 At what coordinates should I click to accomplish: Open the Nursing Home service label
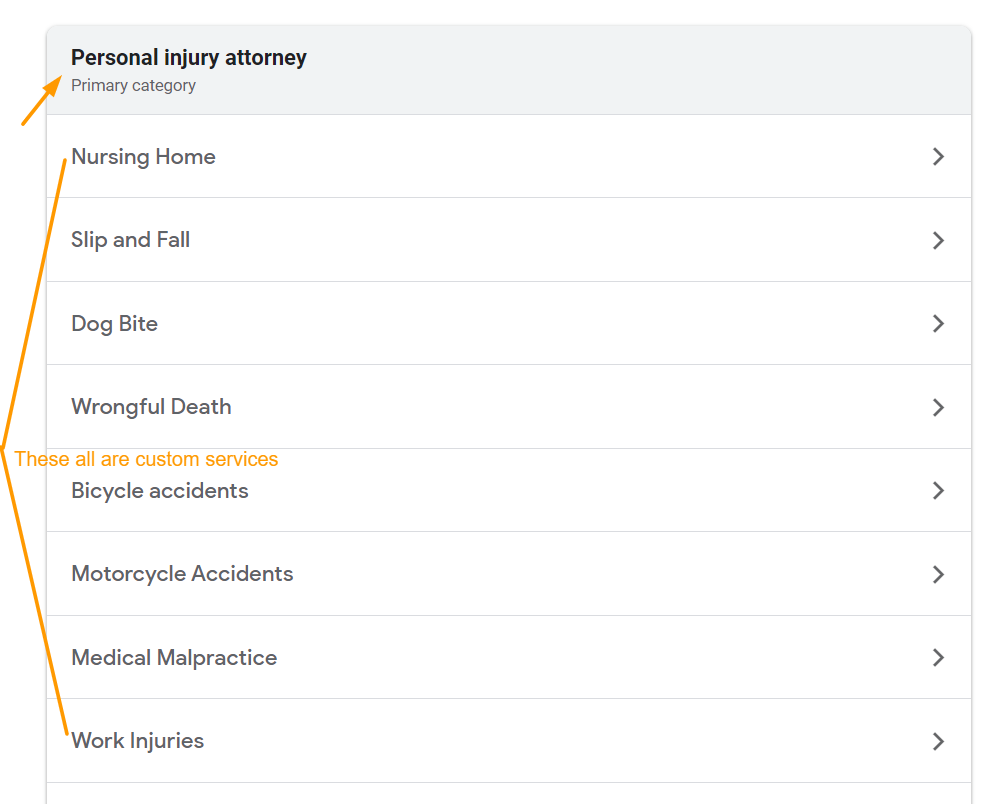point(143,157)
